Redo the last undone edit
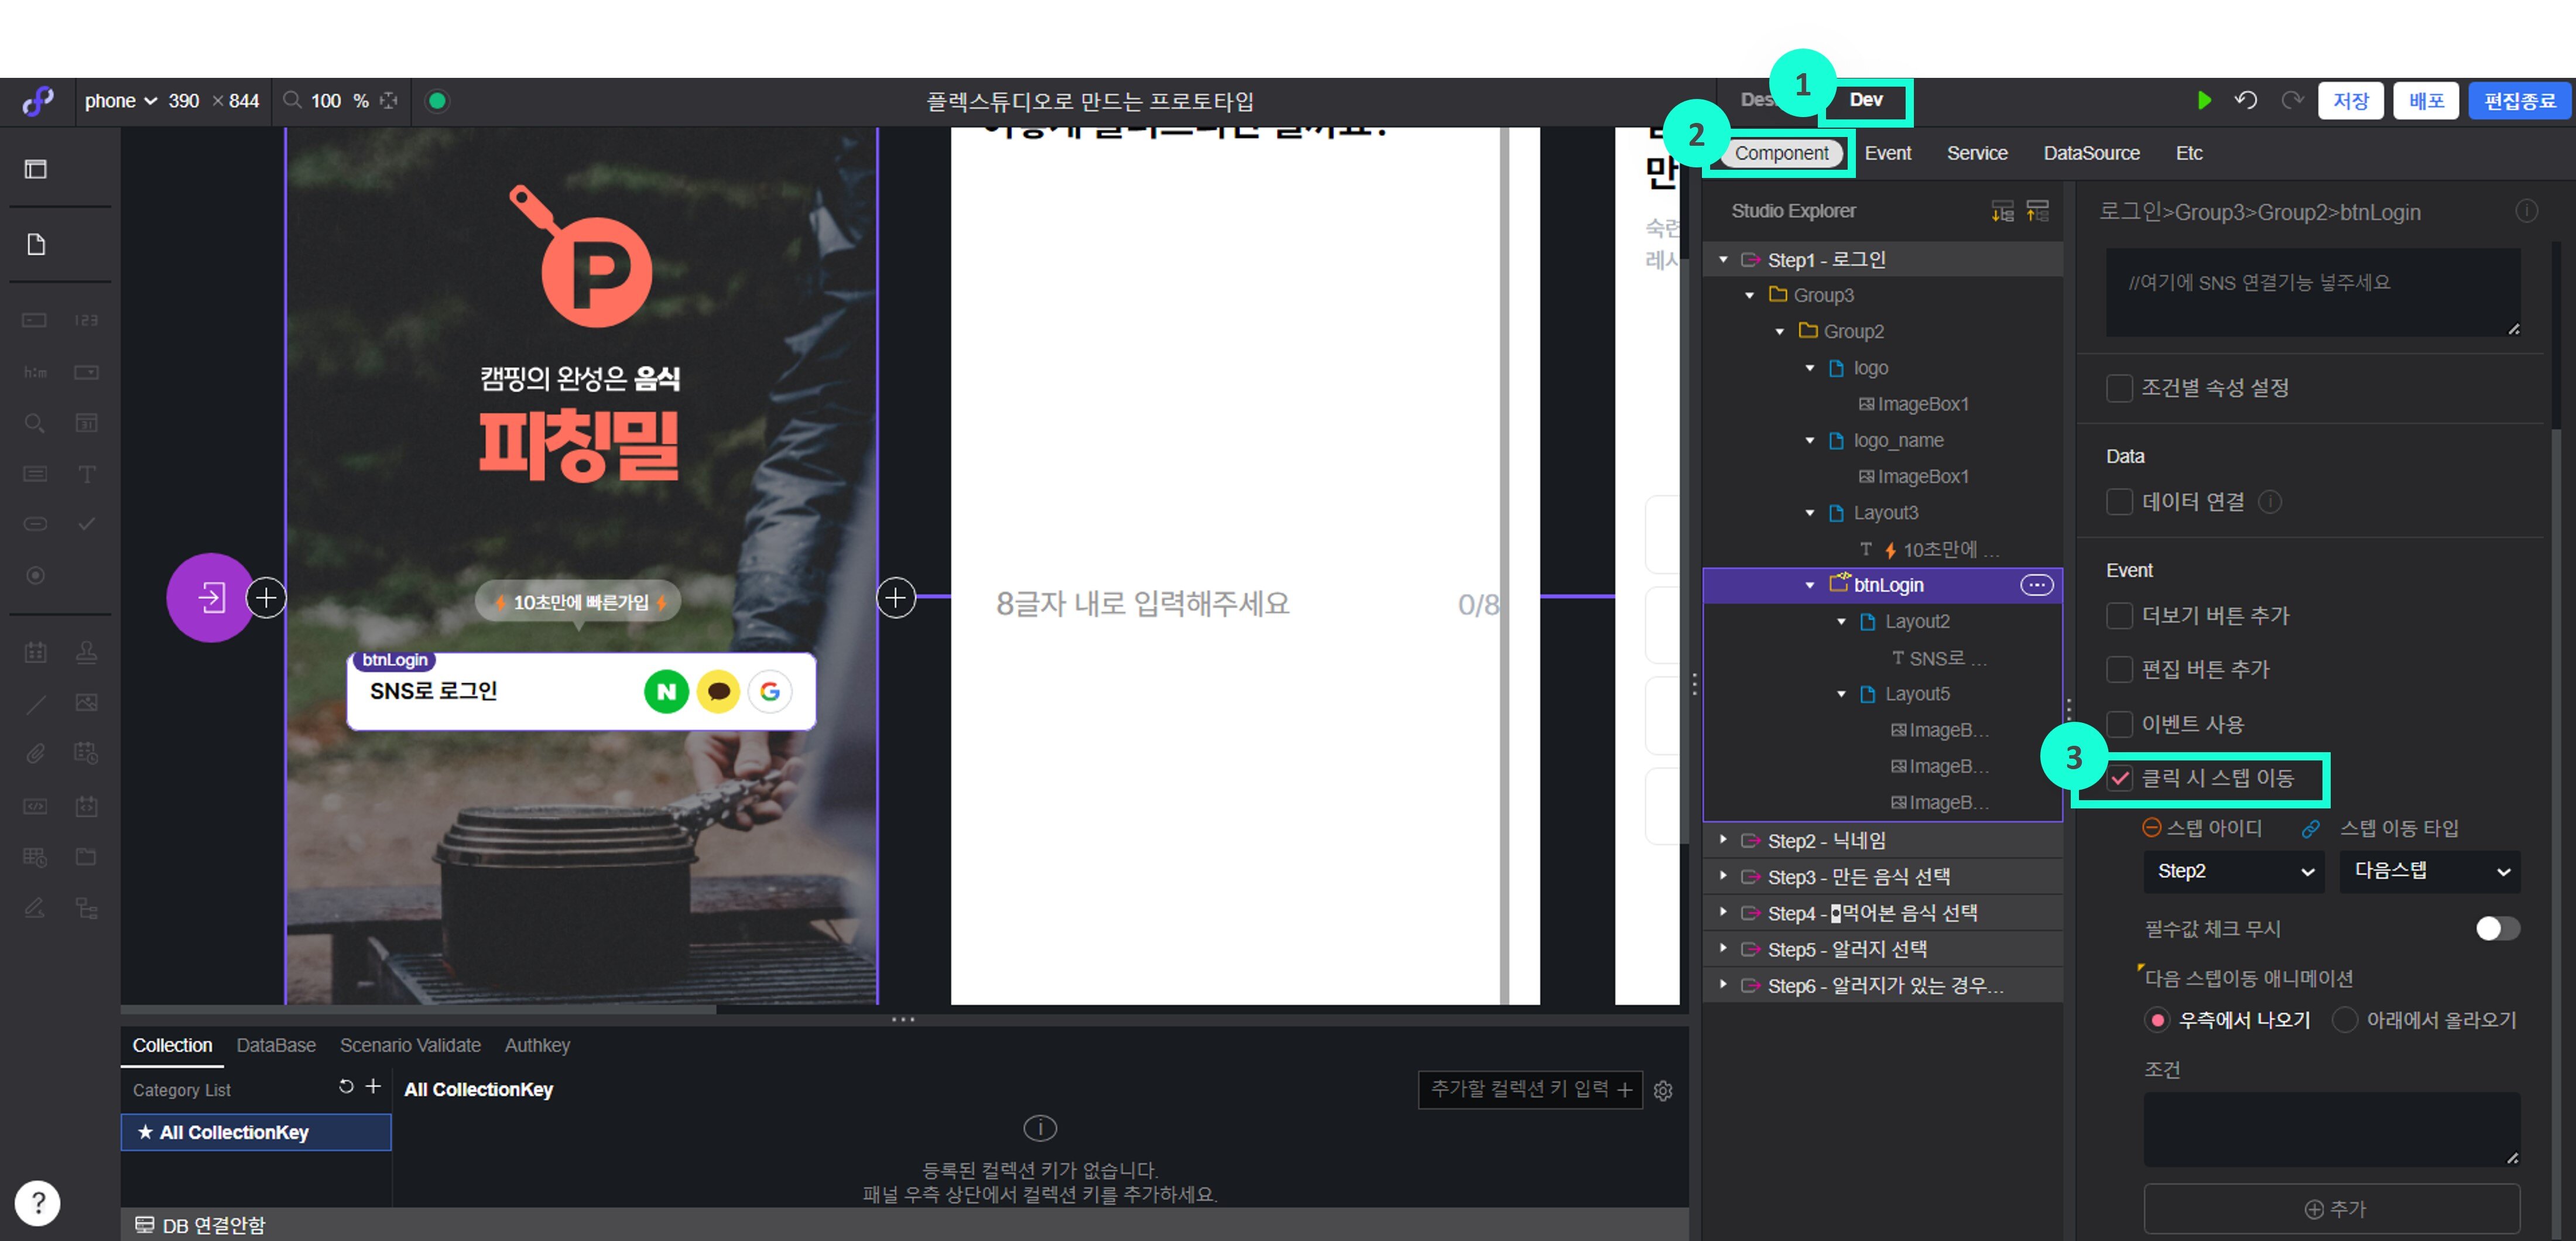2576x1241 pixels. pyautogui.click(x=2291, y=101)
